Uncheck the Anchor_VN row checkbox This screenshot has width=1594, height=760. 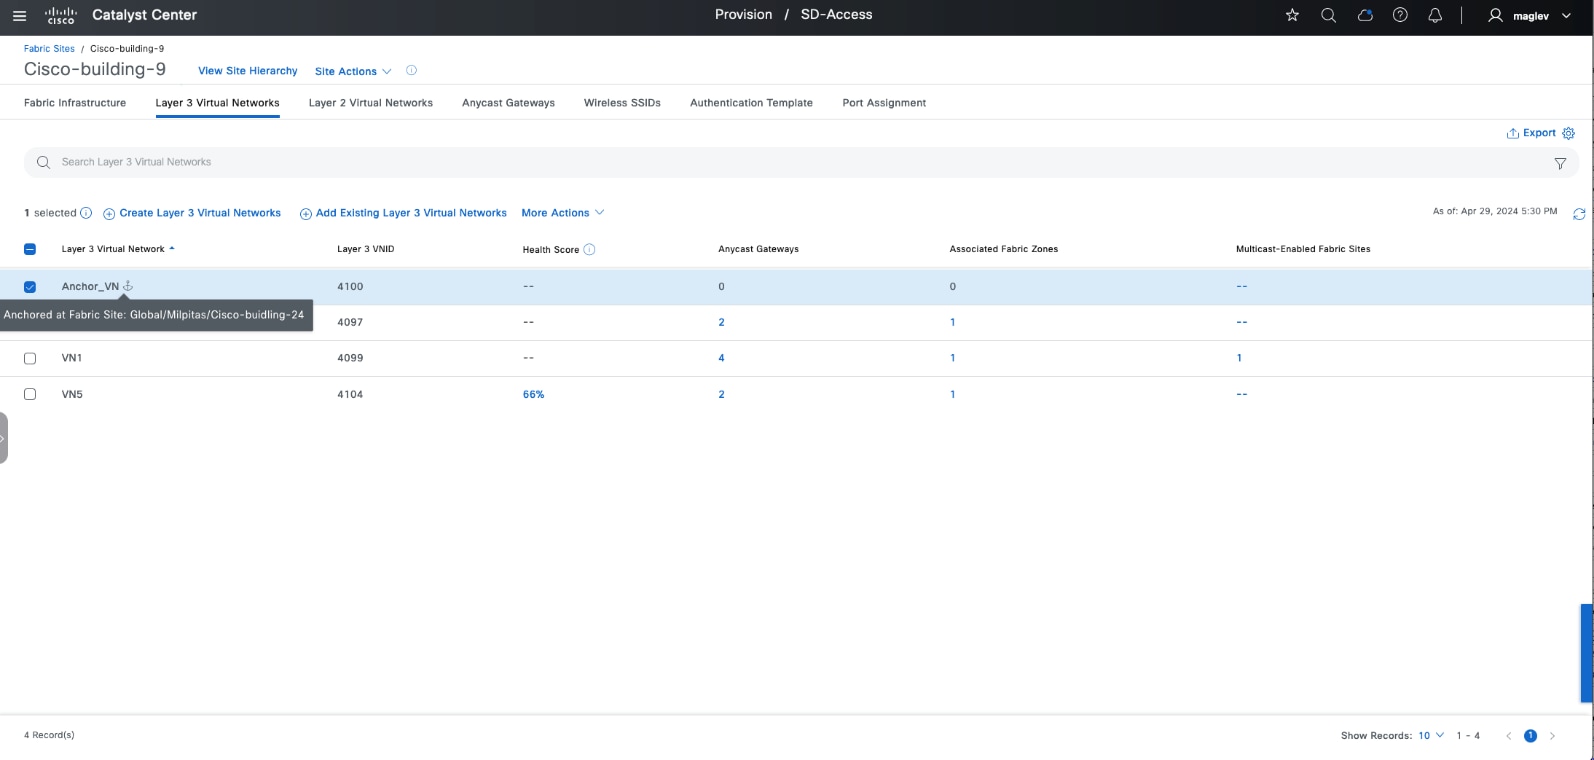coord(30,287)
